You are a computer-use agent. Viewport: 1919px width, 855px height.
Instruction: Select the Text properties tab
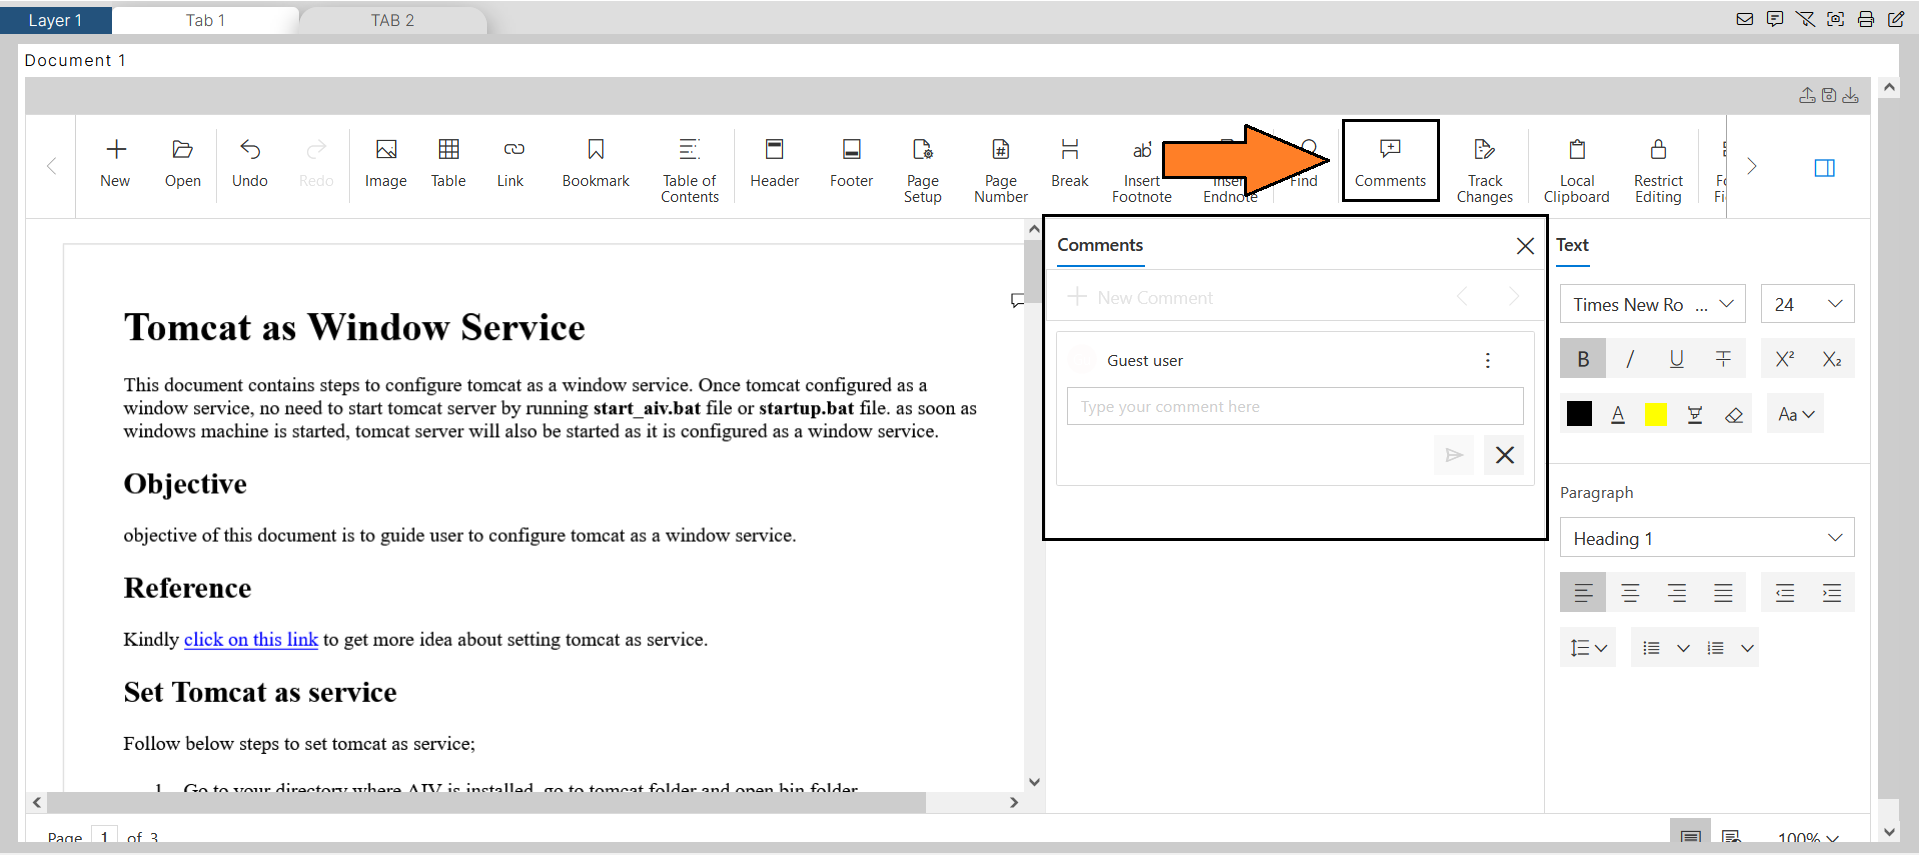pos(1572,245)
